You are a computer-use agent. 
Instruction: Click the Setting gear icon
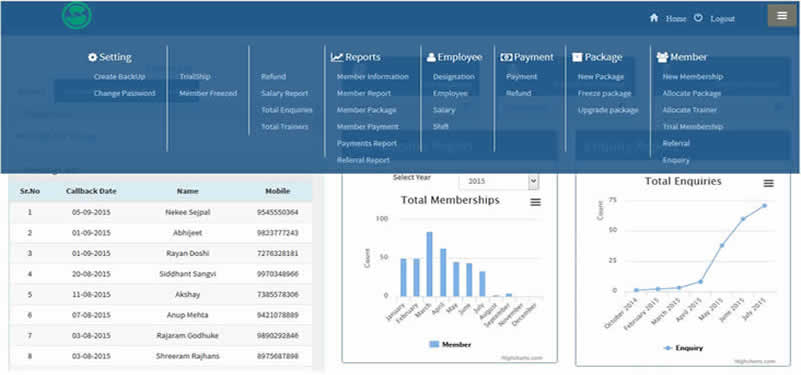tap(92, 58)
